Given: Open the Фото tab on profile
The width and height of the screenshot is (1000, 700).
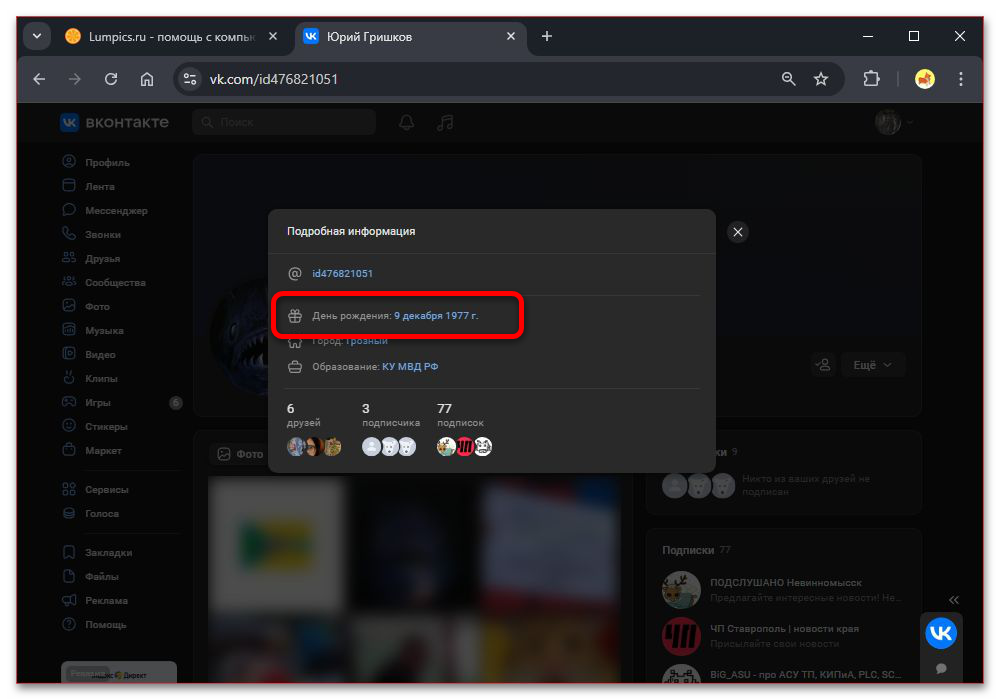Looking at the screenshot, I should (x=240, y=454).
